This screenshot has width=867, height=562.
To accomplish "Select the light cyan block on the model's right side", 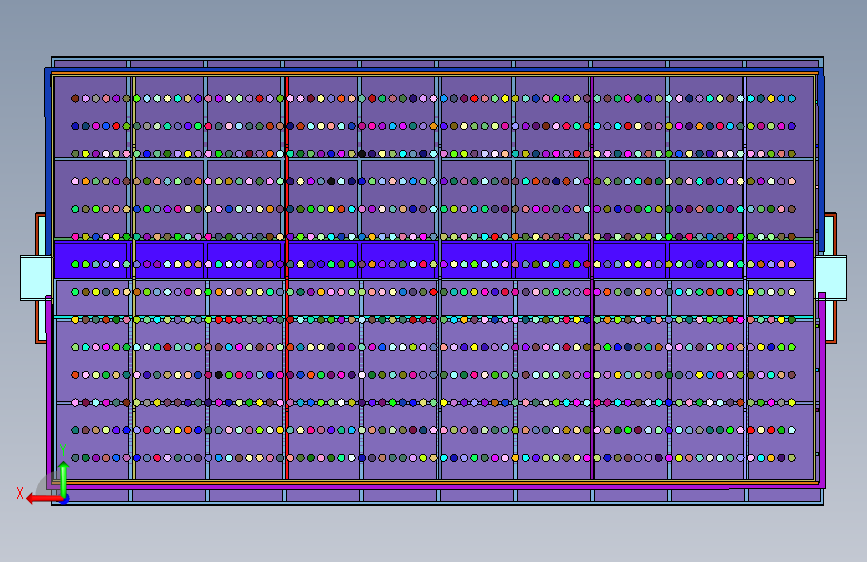I will point(831,278).
